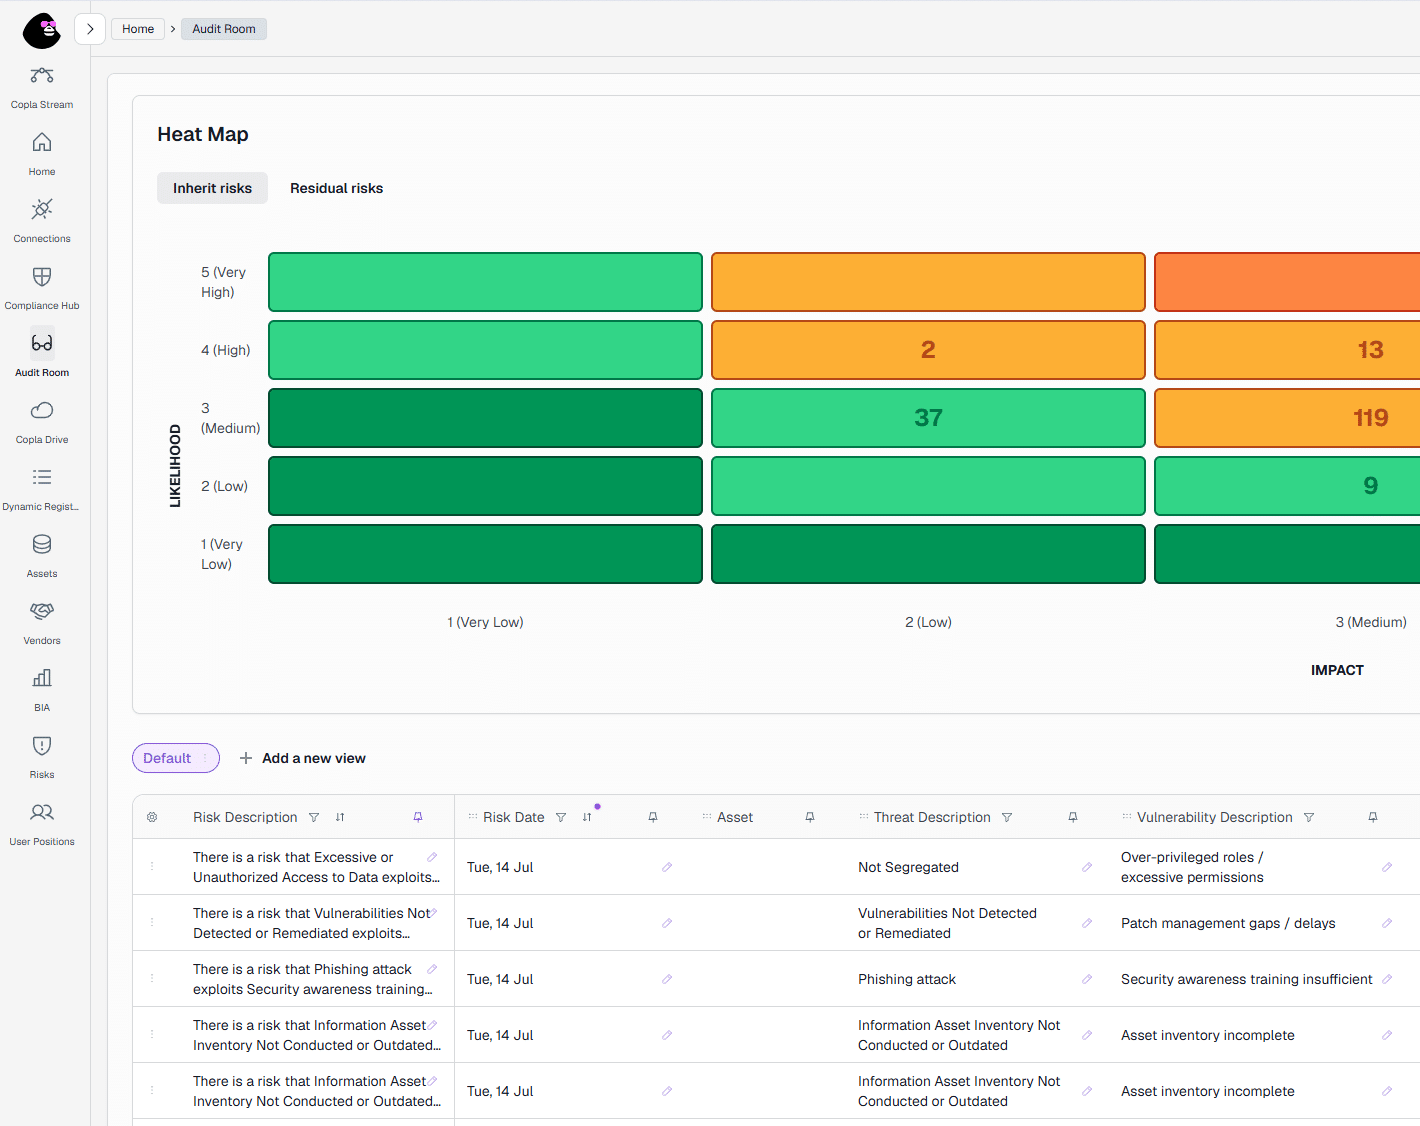Add a new view
The width and height of the screenshot is (1420, 1126).
click(x=303, y=758)
